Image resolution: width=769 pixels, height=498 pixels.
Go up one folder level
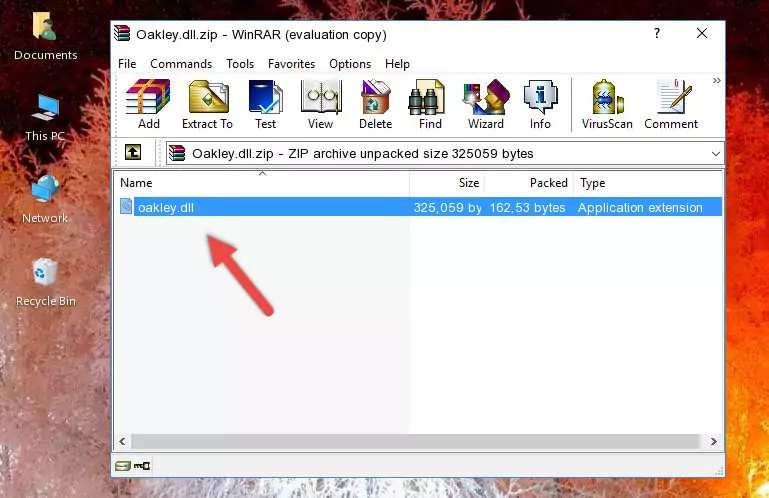click(x=133, y=153)
